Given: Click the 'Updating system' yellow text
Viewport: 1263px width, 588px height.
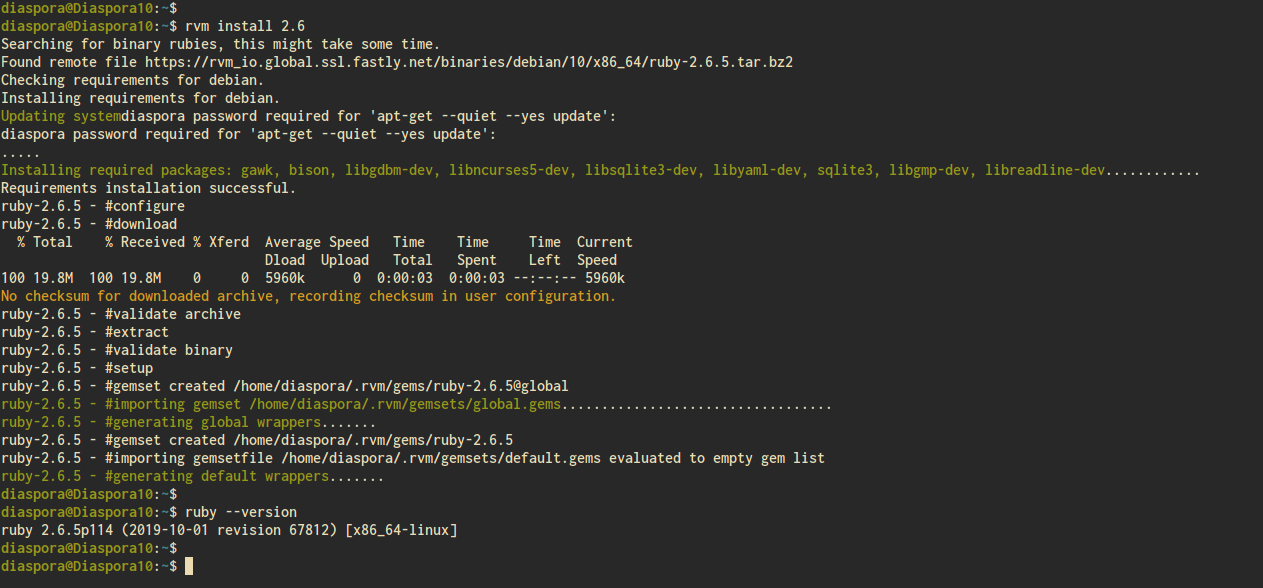Looking at the screenshot, I should [x=61, y=116].
